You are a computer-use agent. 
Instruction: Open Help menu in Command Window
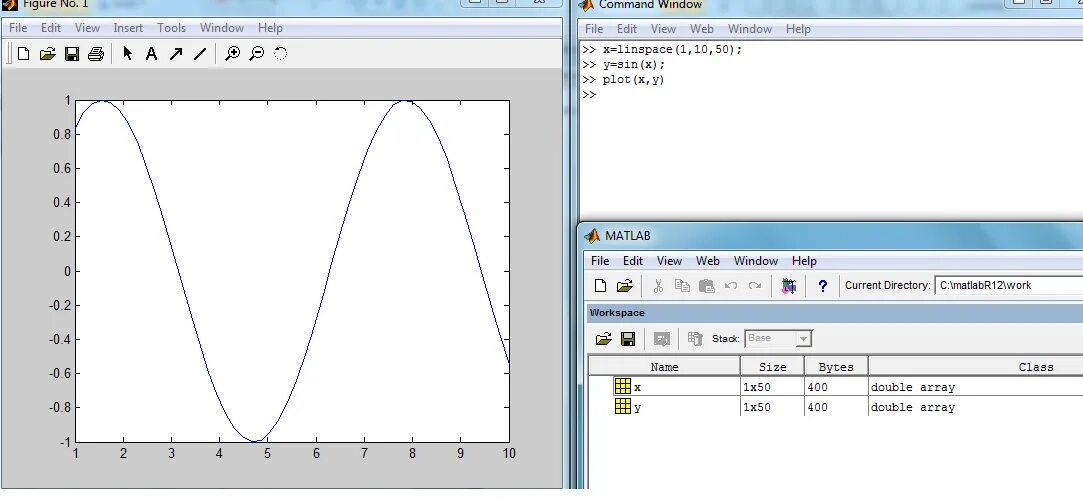pos(798,28)
